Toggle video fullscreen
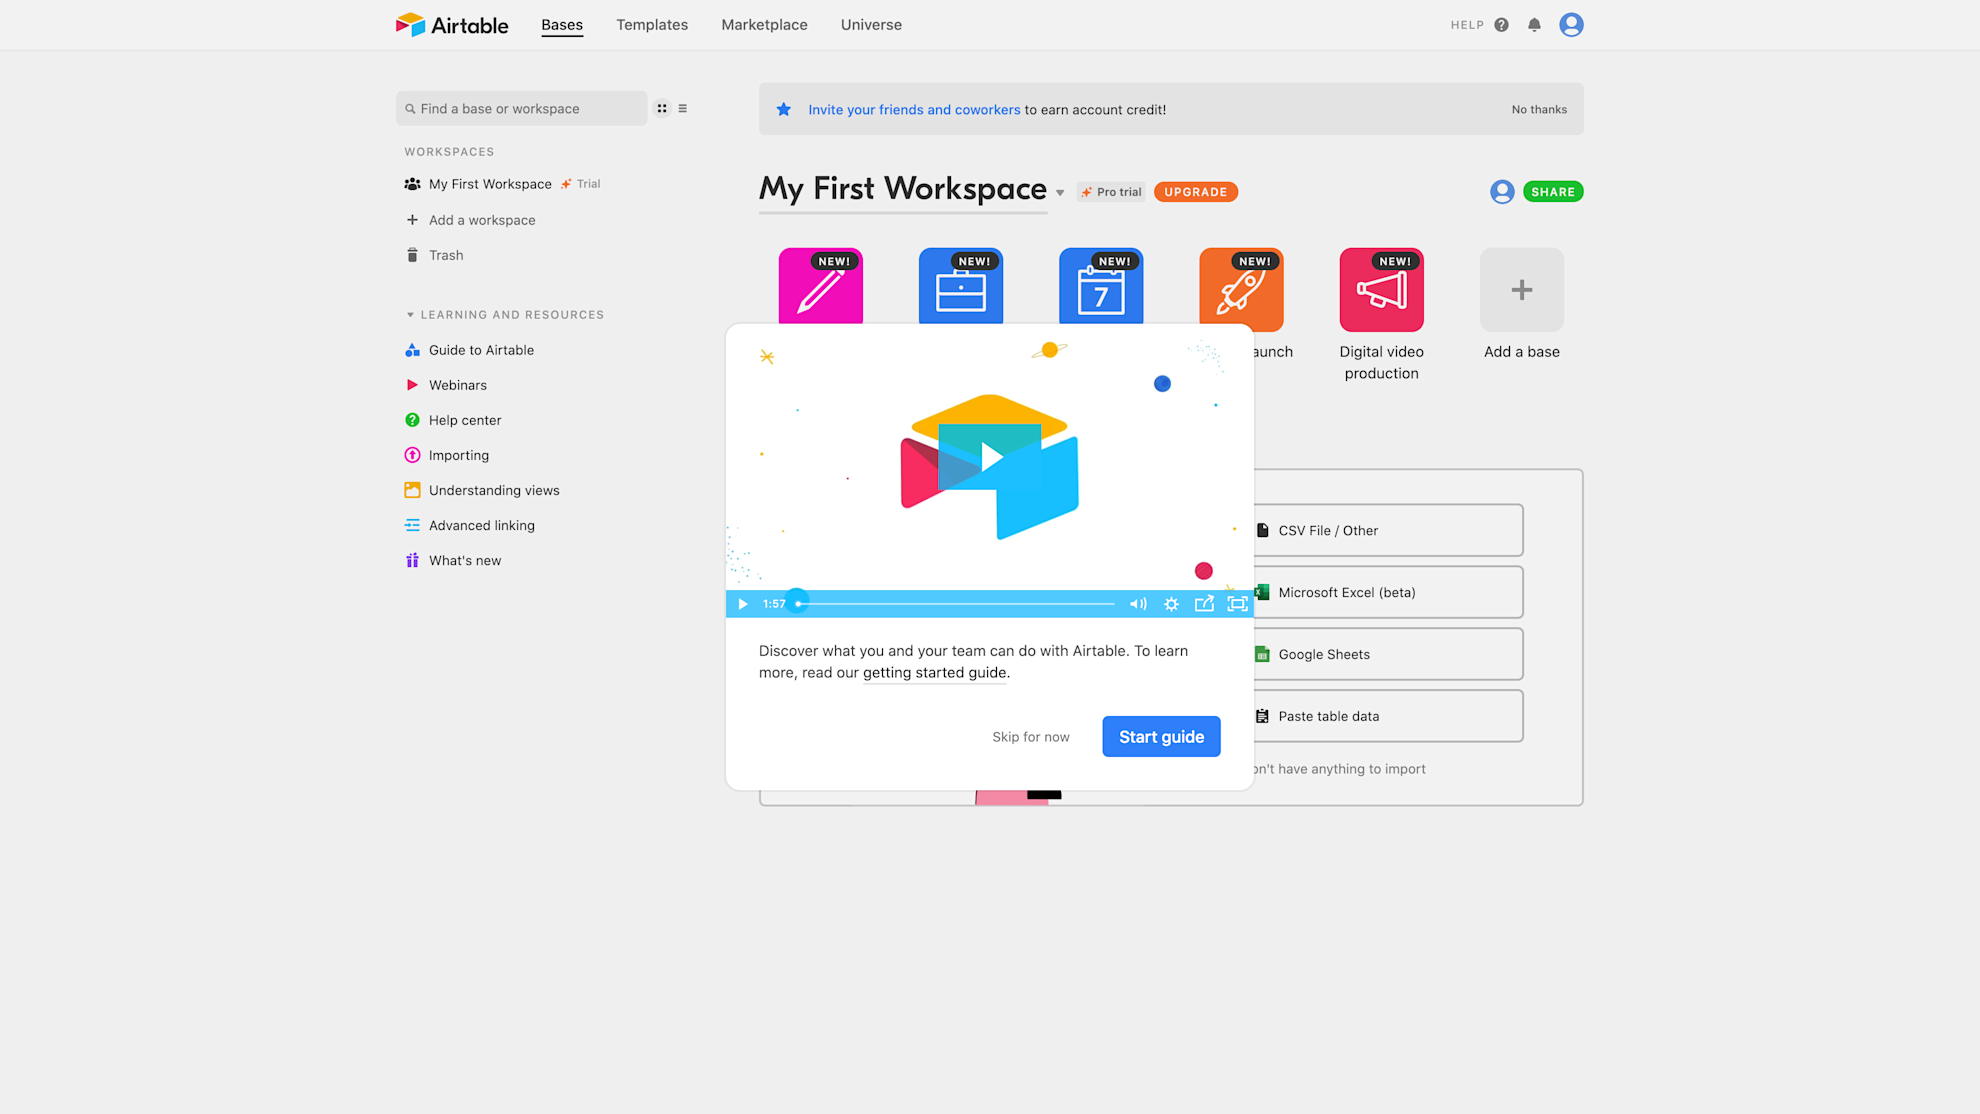The width and height of the screenshot is (1980, 1114). 1237,604
